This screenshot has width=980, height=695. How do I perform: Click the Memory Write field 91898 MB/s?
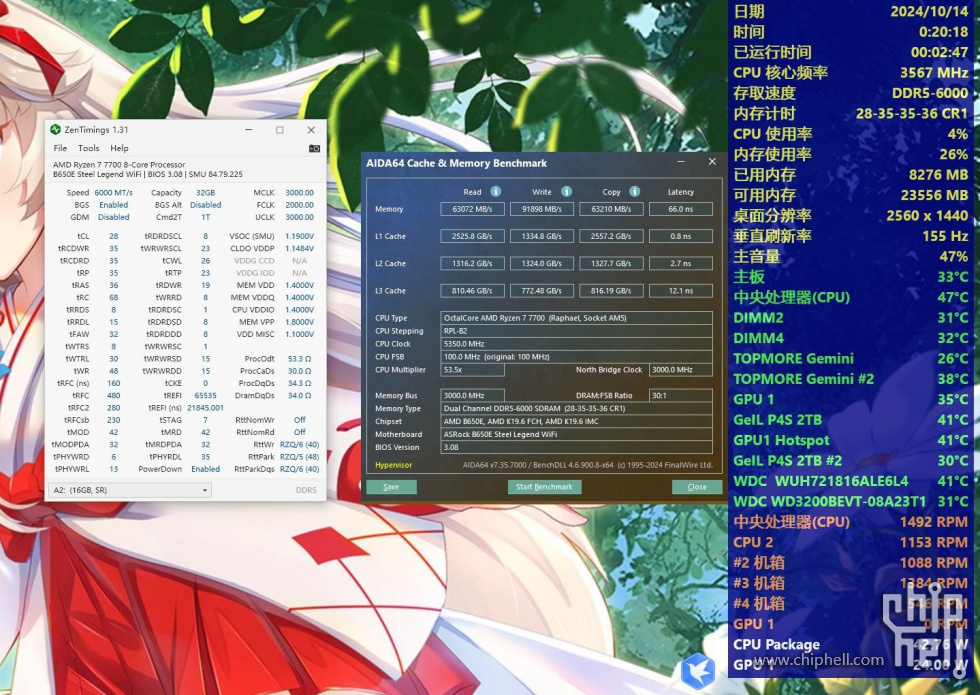coord(542,209)
